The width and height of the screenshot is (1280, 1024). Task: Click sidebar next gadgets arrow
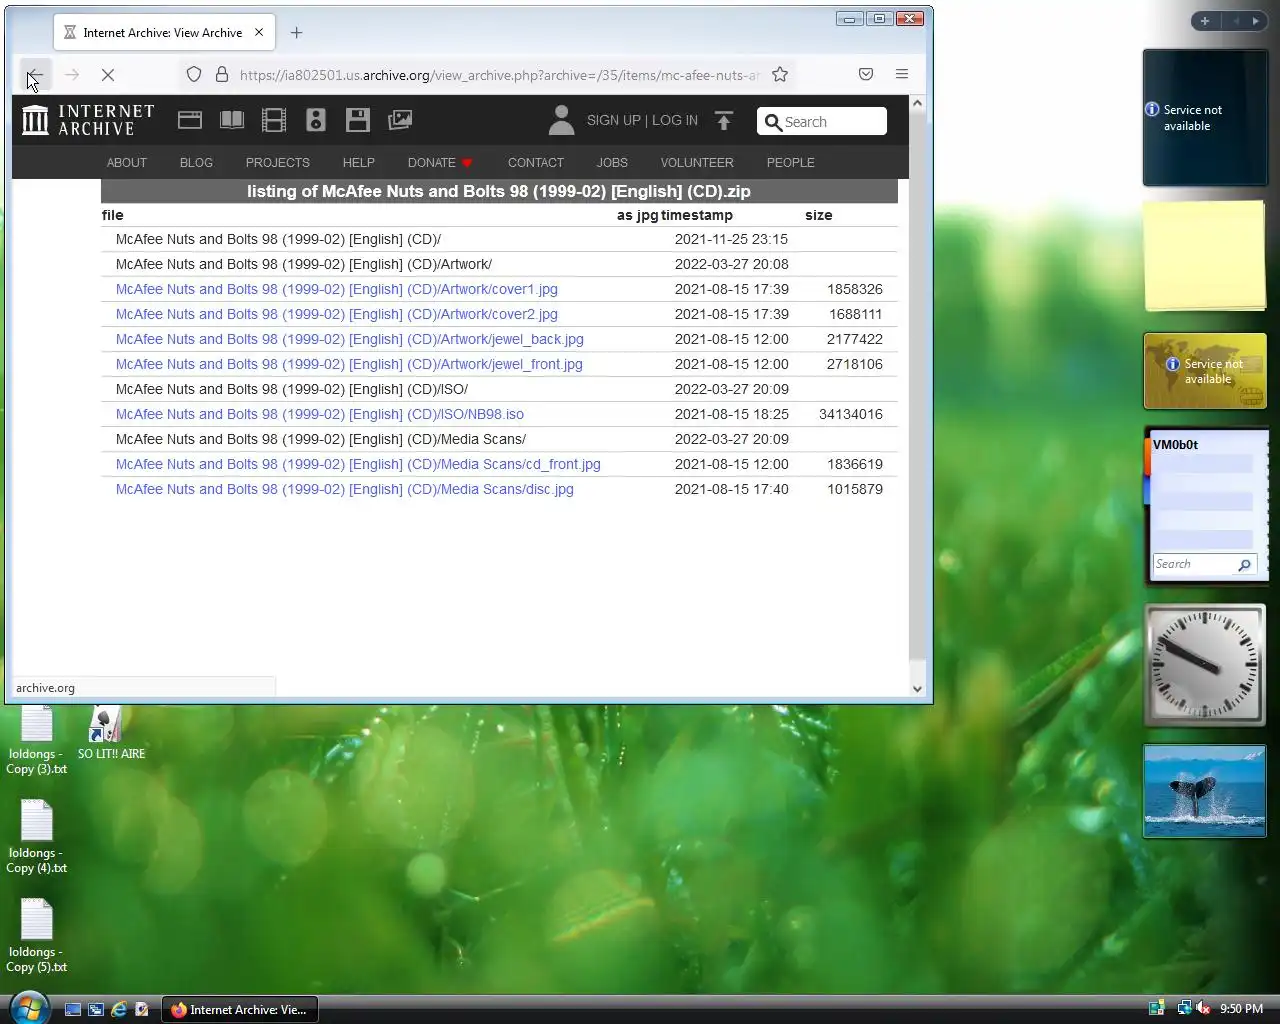1256,21
